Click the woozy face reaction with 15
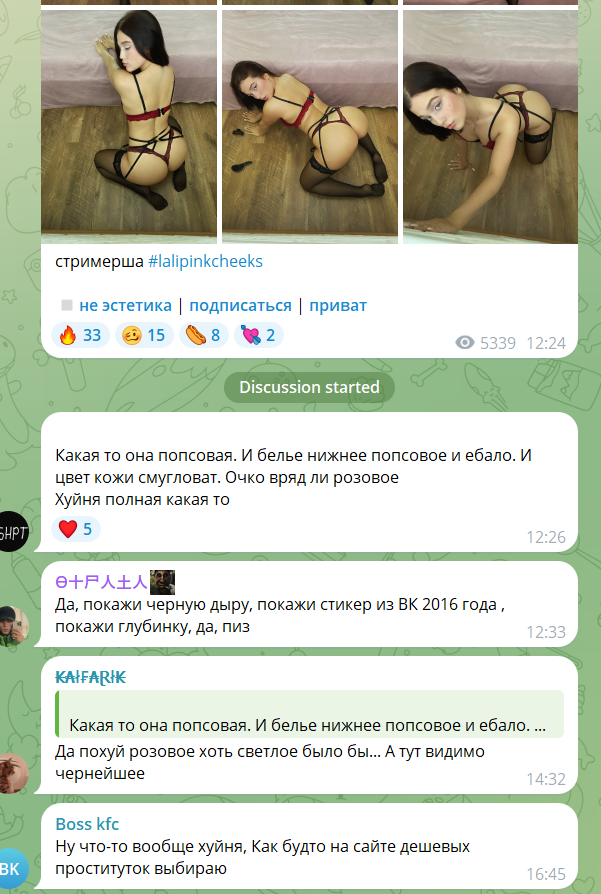 pos(144,335)
